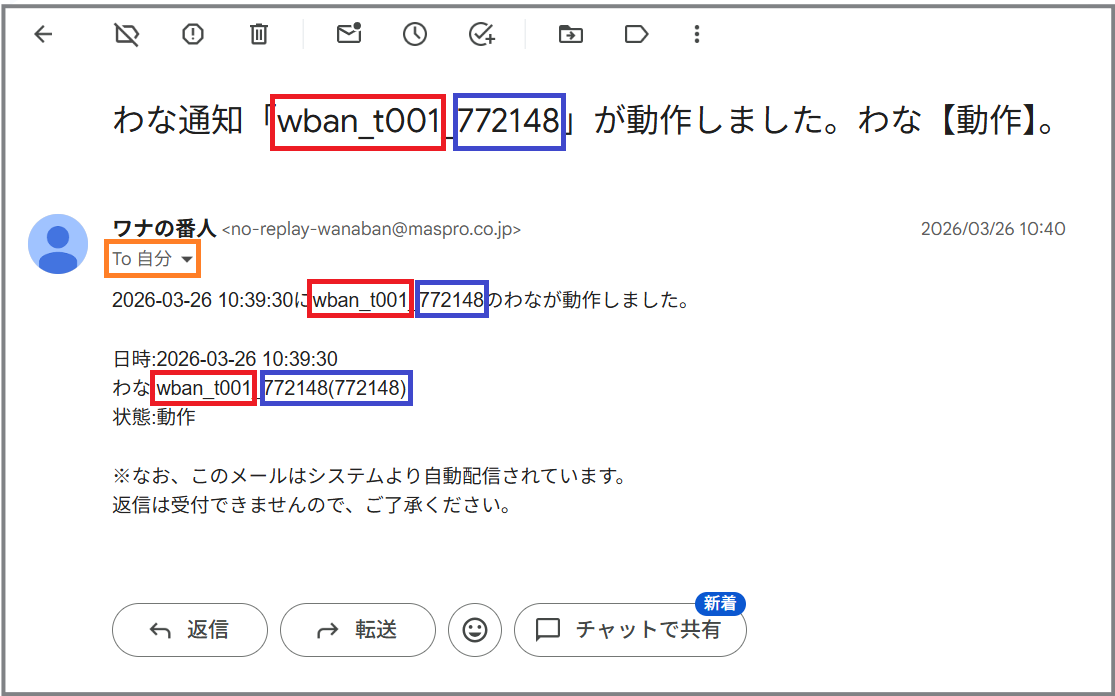Open the archive-blocked icon in the toolbar
Screen dimensions: 1115x696
click(124, 34)
